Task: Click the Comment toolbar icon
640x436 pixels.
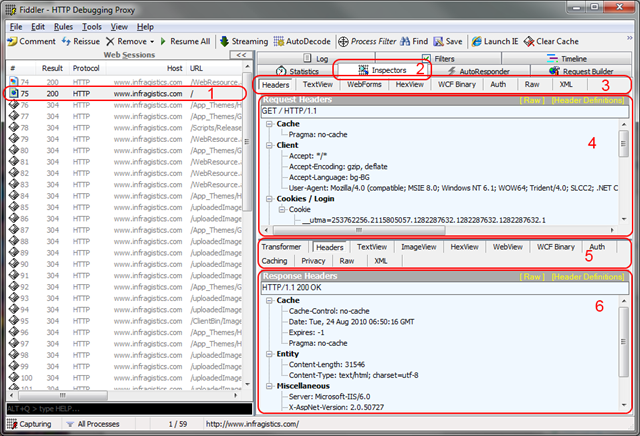Action: pyautogui.click(x=12, y=41)
